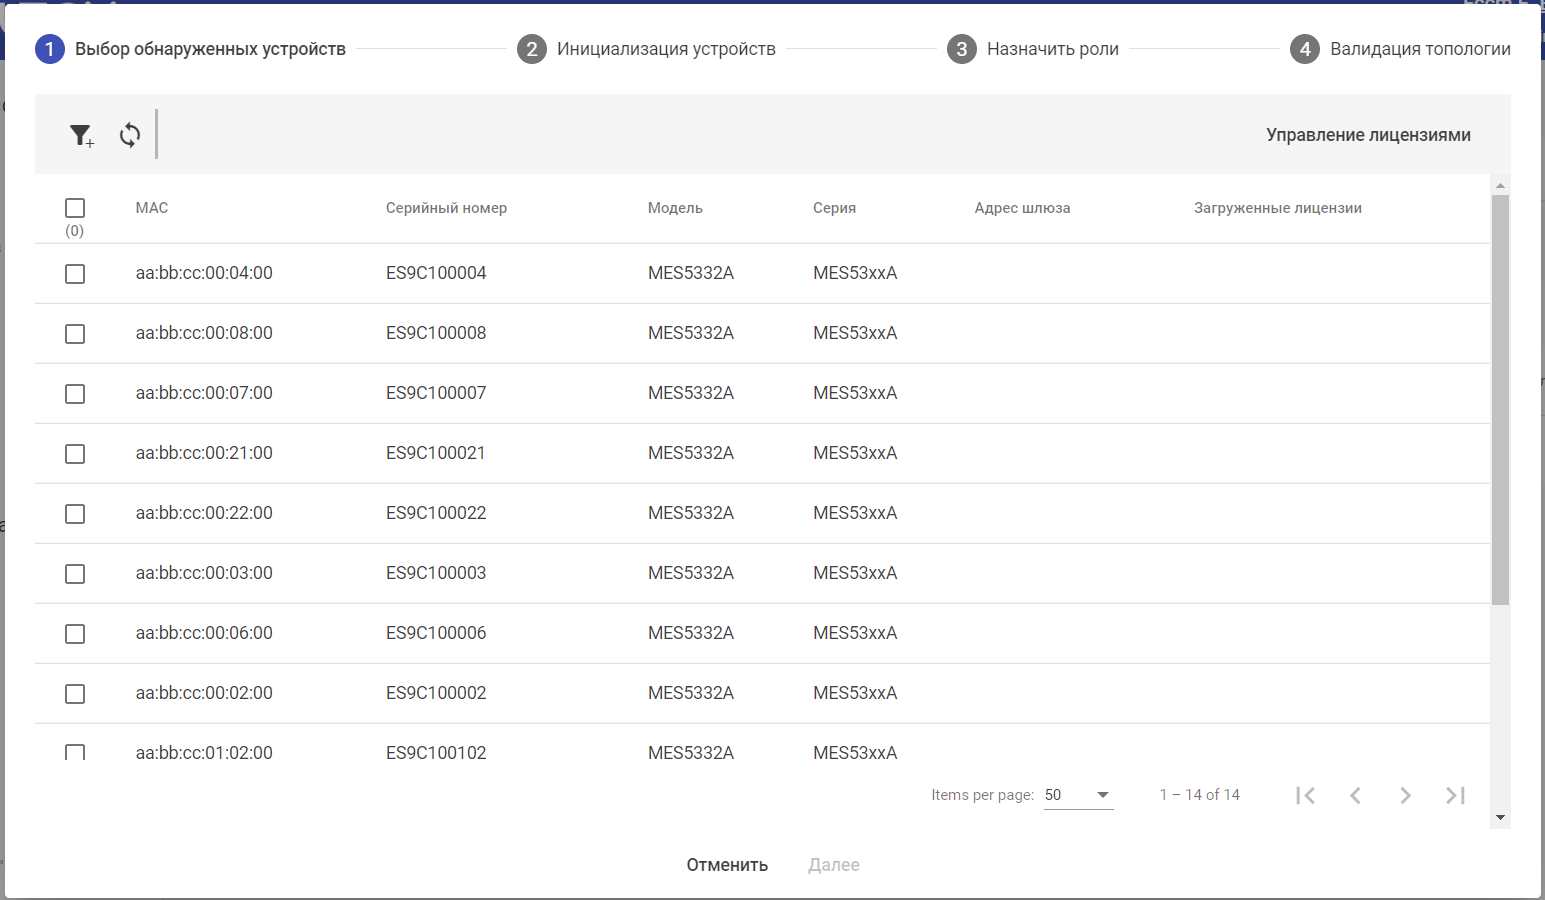The width and height of the screenshot is (1545, 900).
Task: Check device aa:bb:cc:00:04:00
Action: pos(75,274)
